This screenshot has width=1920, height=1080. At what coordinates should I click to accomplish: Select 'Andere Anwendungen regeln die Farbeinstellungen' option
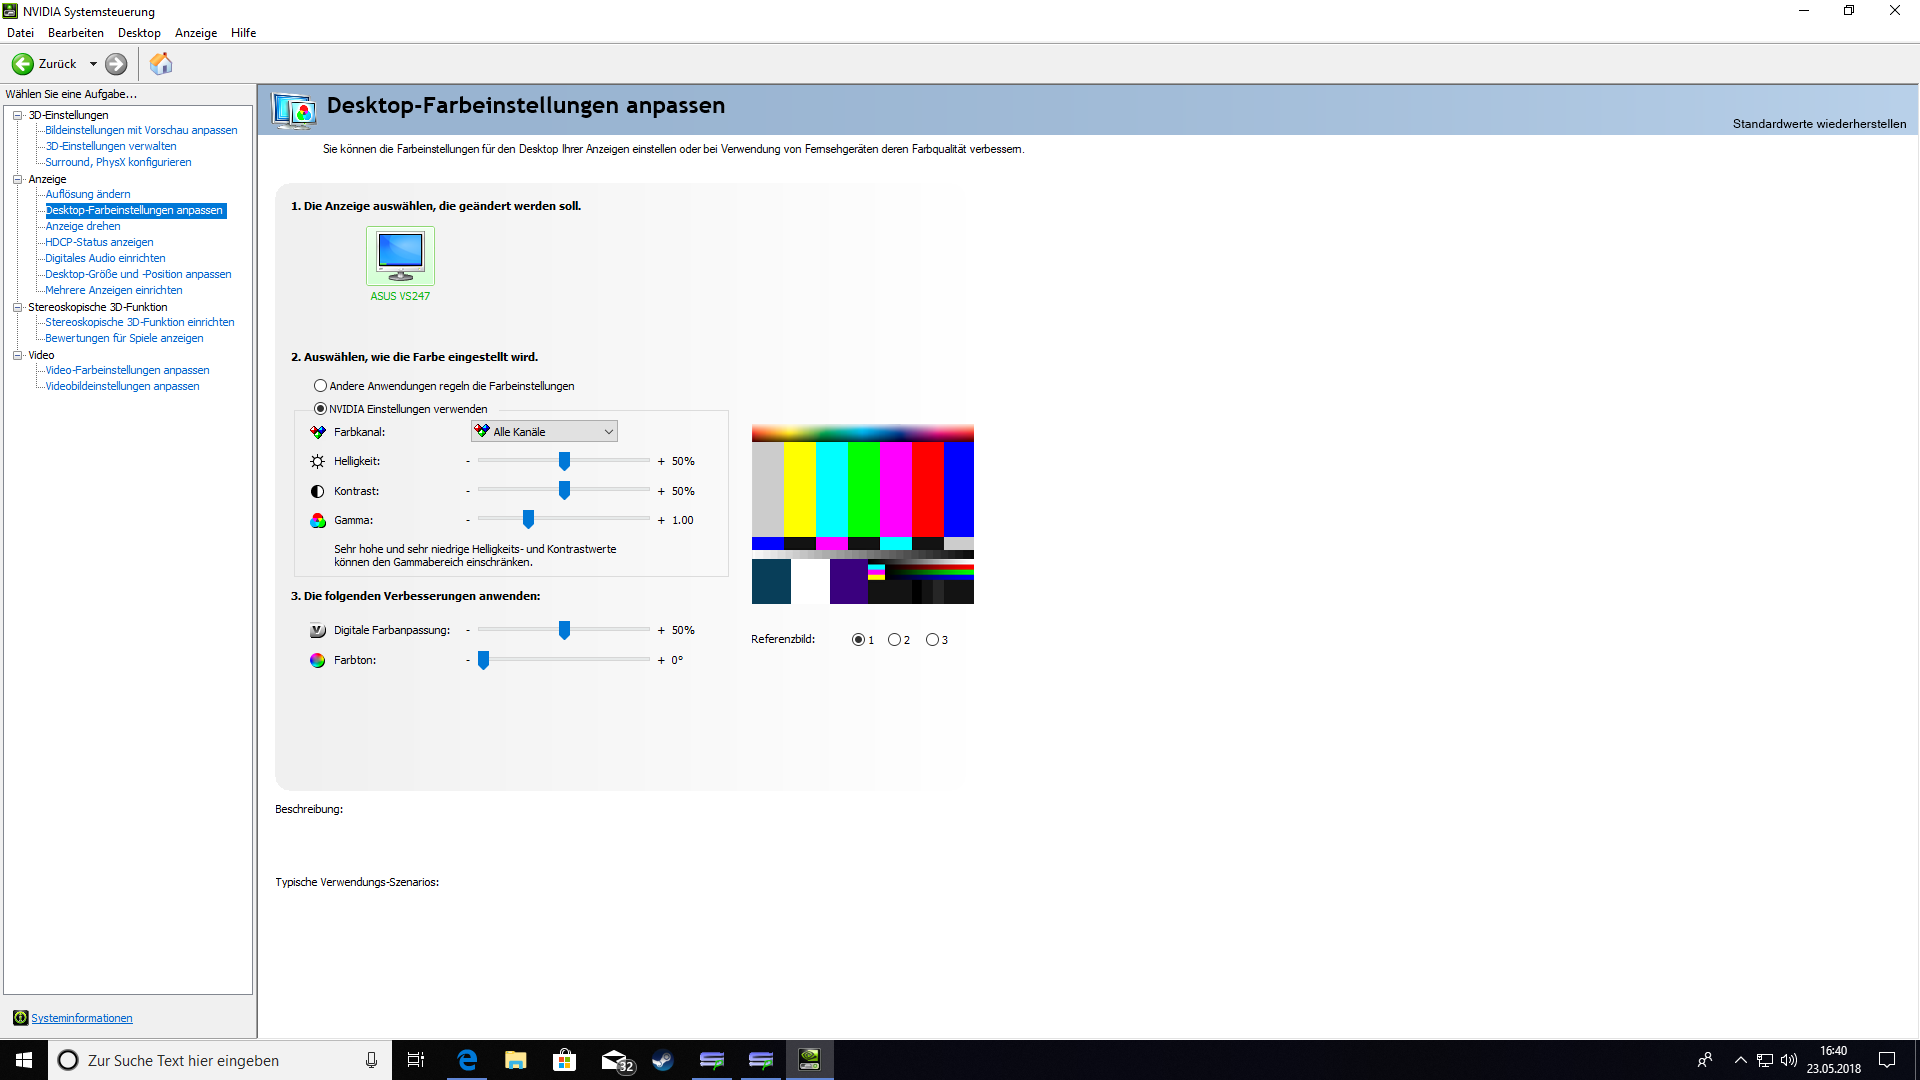(x=445, y=386)
